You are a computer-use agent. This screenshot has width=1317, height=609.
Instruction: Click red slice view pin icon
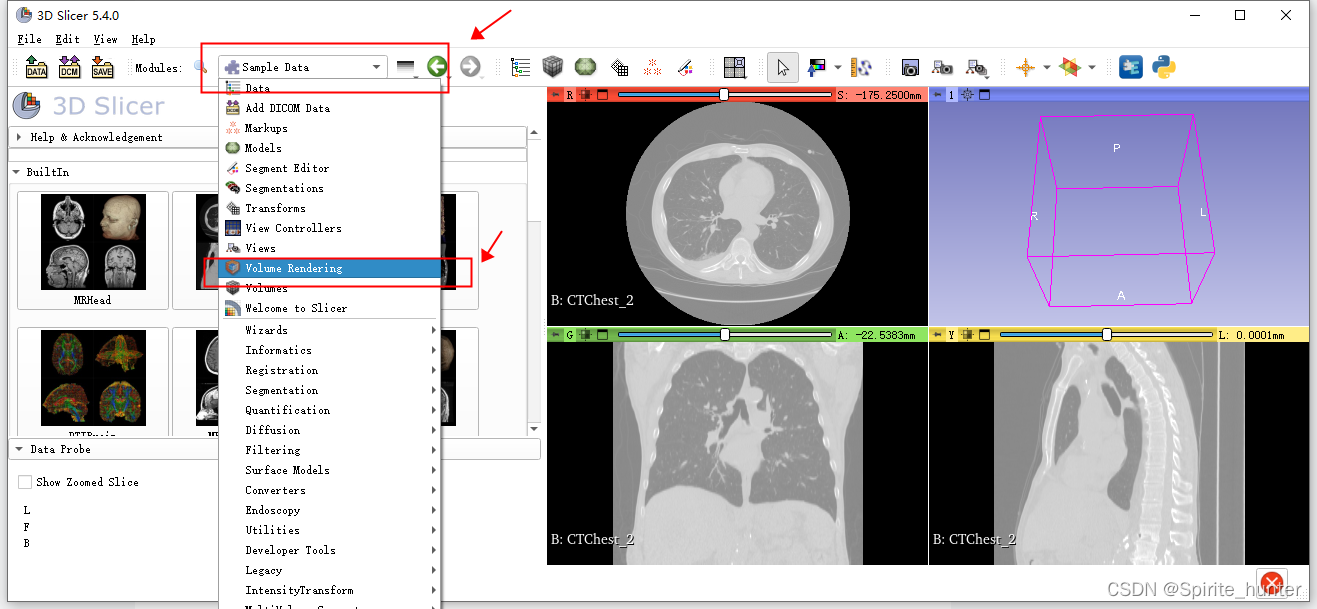(556, 95)
